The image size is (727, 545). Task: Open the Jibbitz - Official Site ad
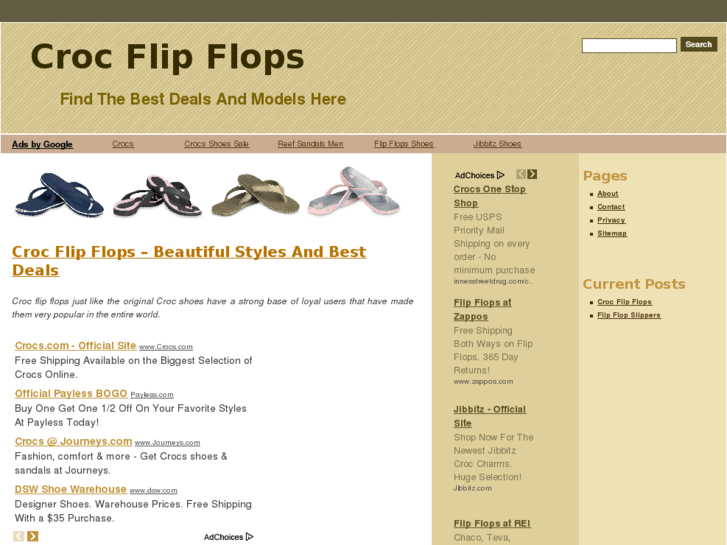[x=490, y=416]
